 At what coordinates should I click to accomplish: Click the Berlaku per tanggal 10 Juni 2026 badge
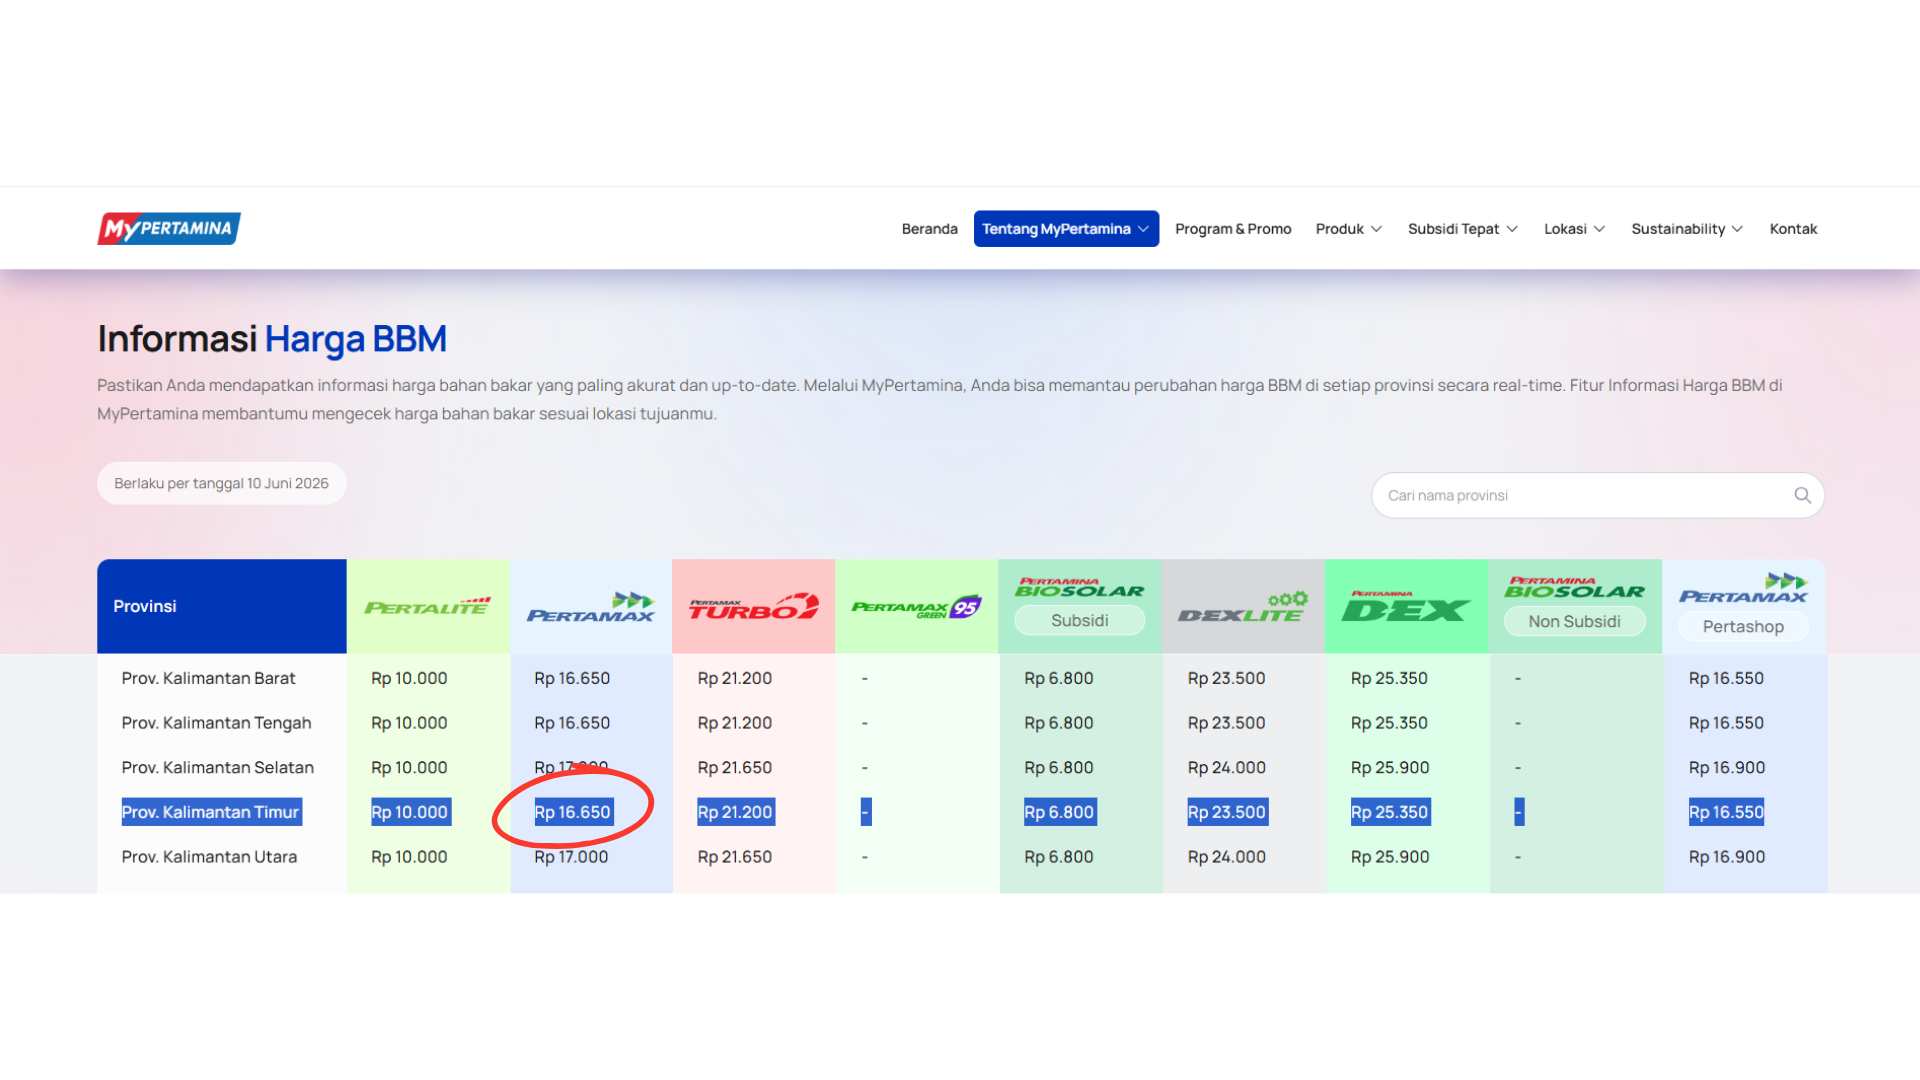pyautogui.click(x=222, y=483)
